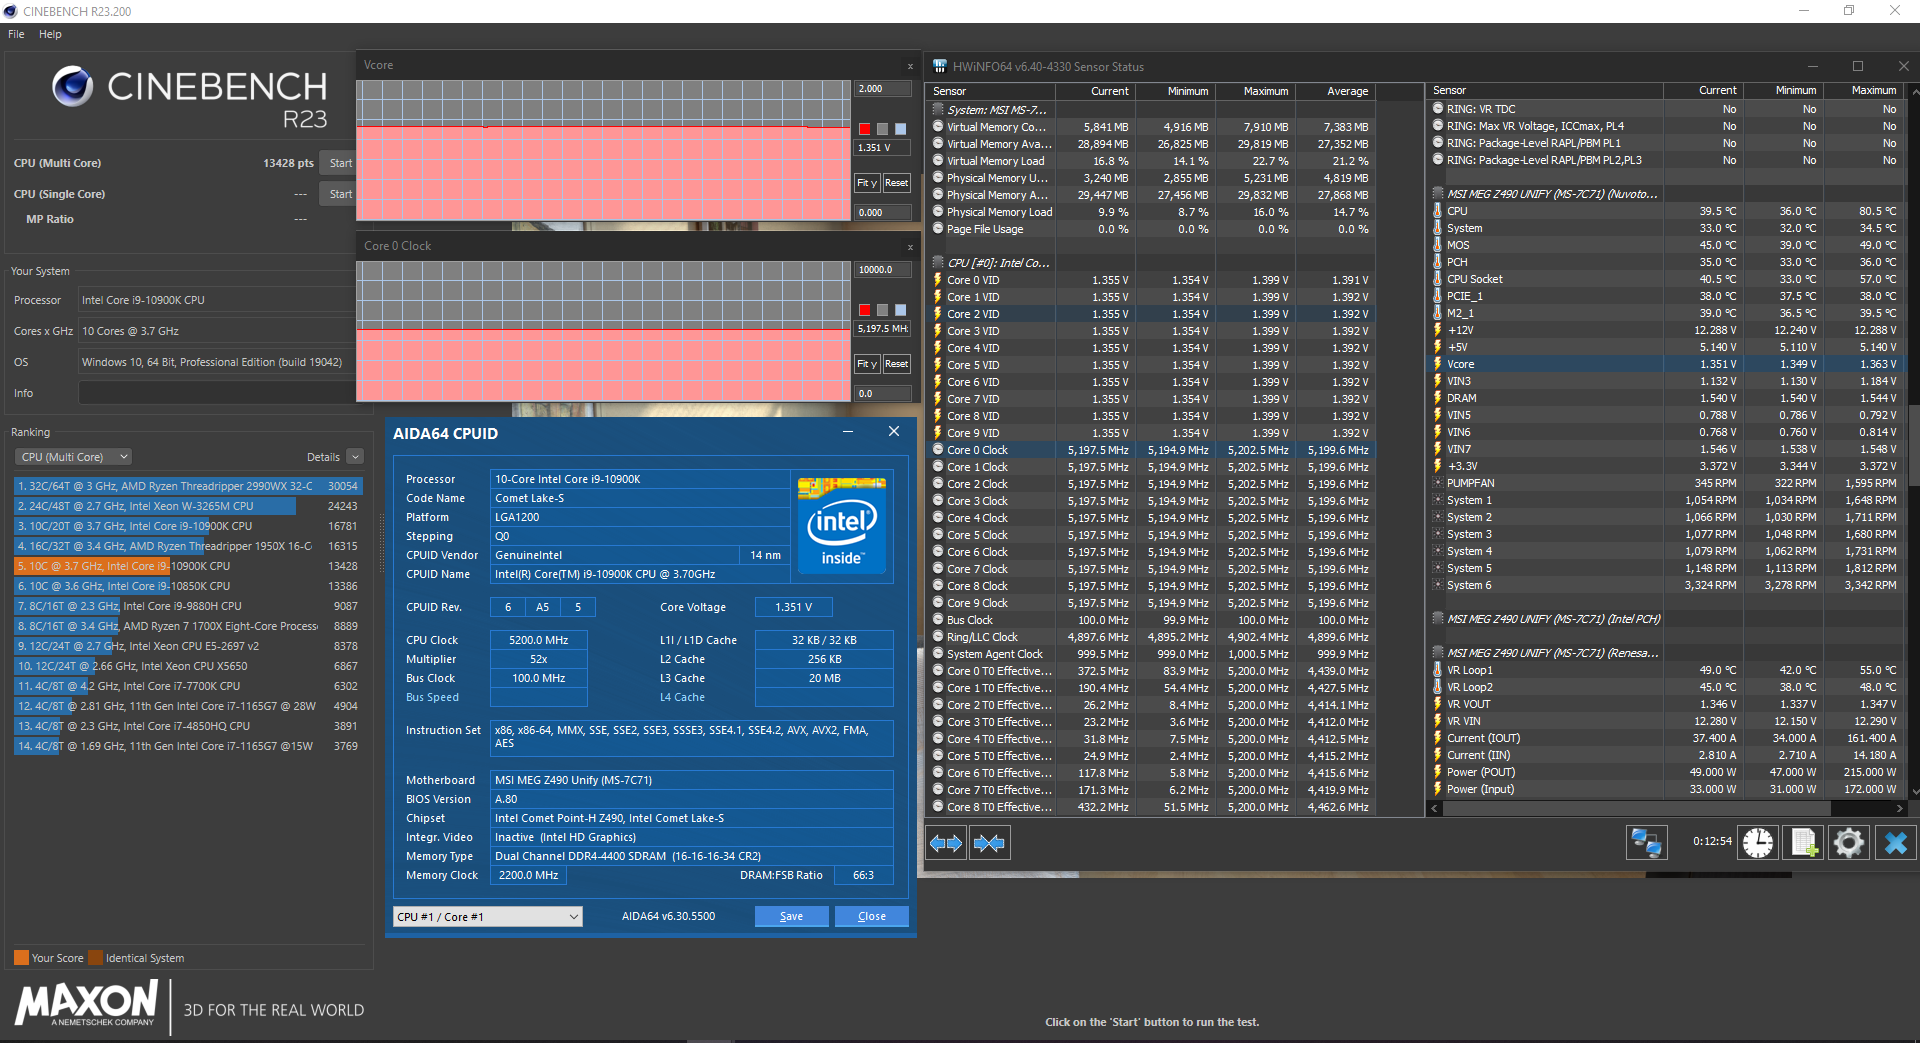
Task: Click the lightning icon beside Power (POUT)
Action: [x=1438, y=772]
